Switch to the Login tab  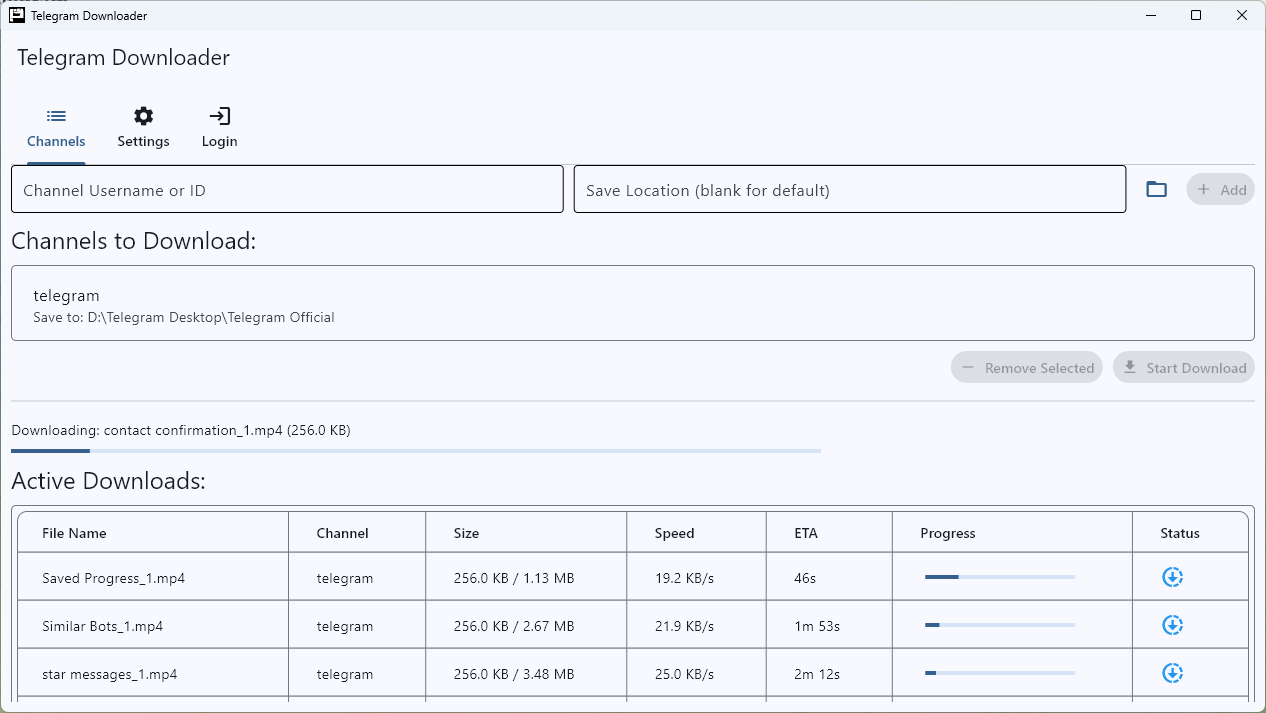[x=219, y=127]
